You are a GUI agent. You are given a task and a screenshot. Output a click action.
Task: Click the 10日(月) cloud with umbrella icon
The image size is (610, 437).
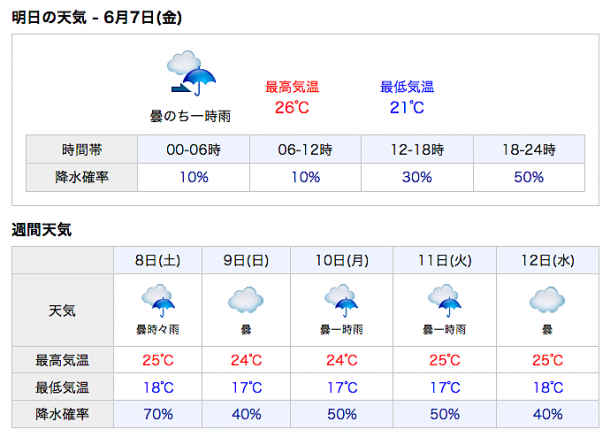click(x=341, y=301)
